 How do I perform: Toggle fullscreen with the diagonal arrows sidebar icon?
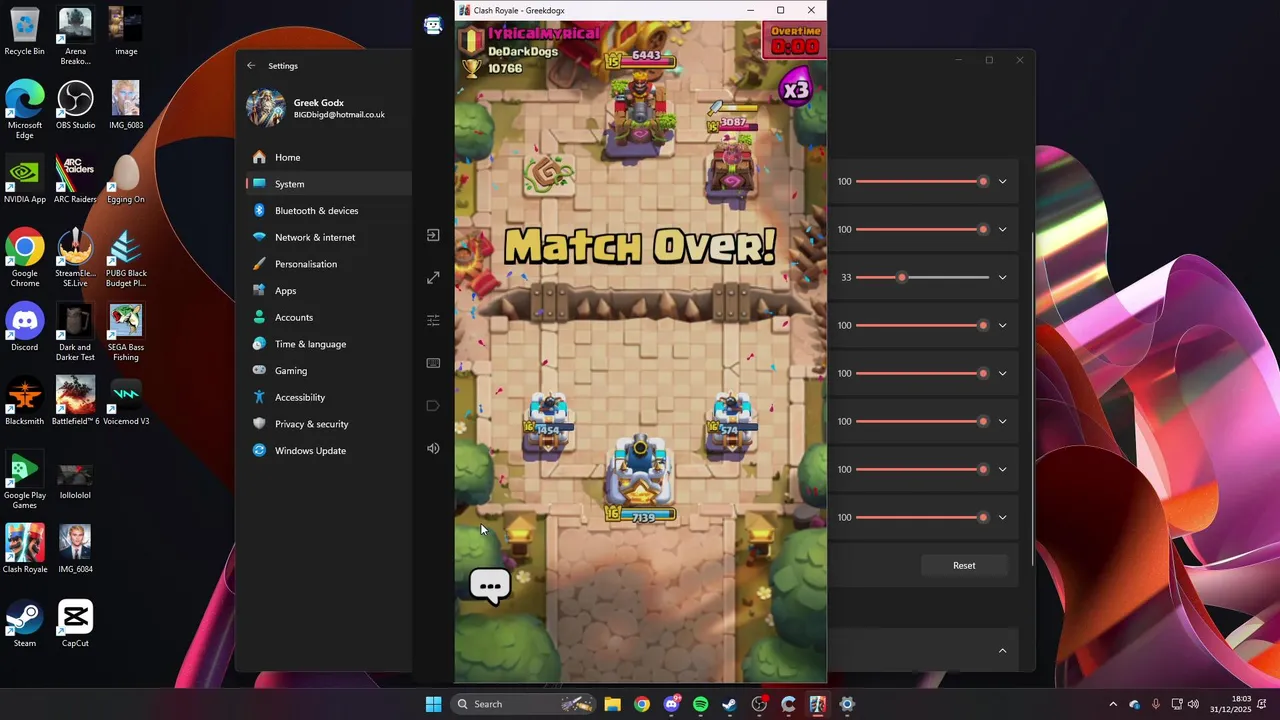[x=433, y=277]
